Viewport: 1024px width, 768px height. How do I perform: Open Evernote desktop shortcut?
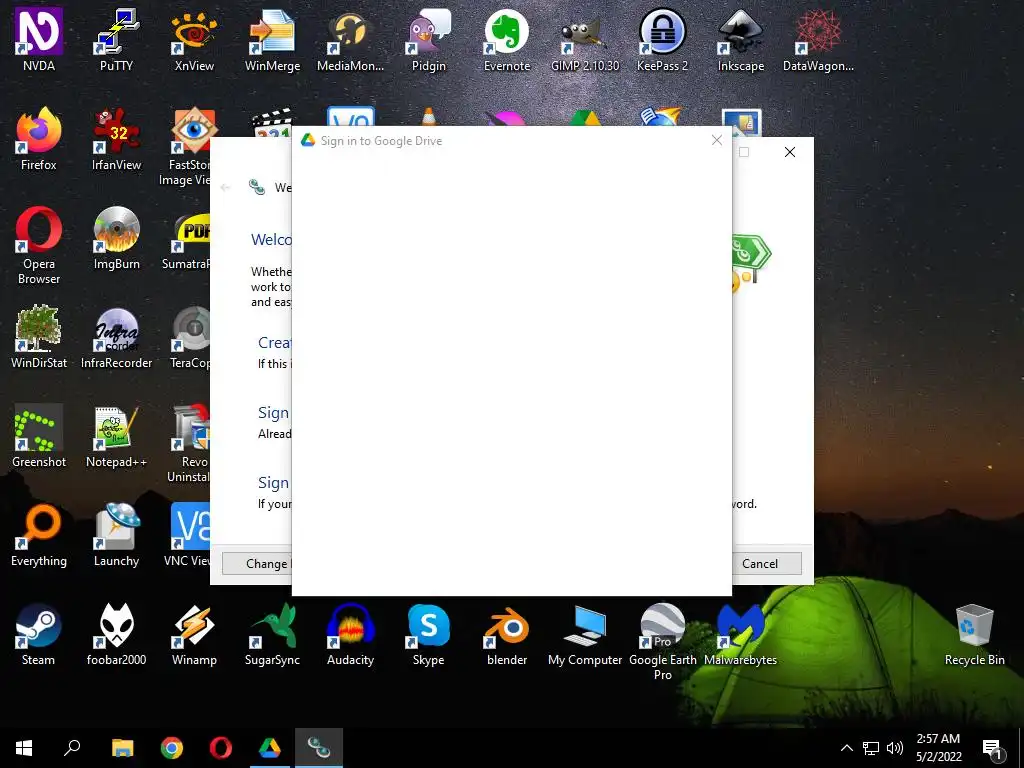coord(507,39)
